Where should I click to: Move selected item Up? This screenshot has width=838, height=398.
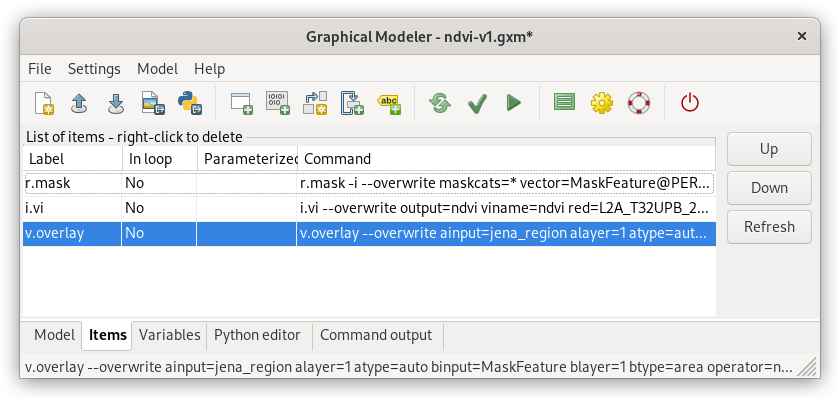(769, 149)
